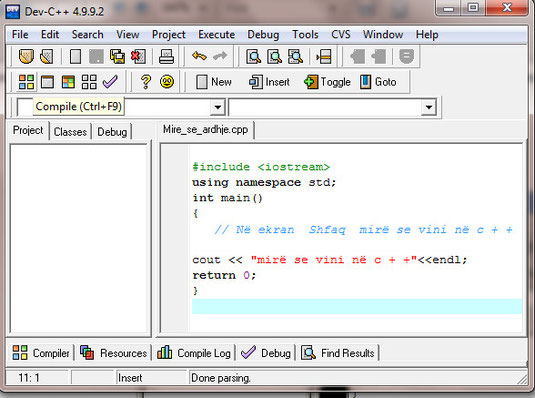Click the Redo arrow icon

tap(220, 56)
